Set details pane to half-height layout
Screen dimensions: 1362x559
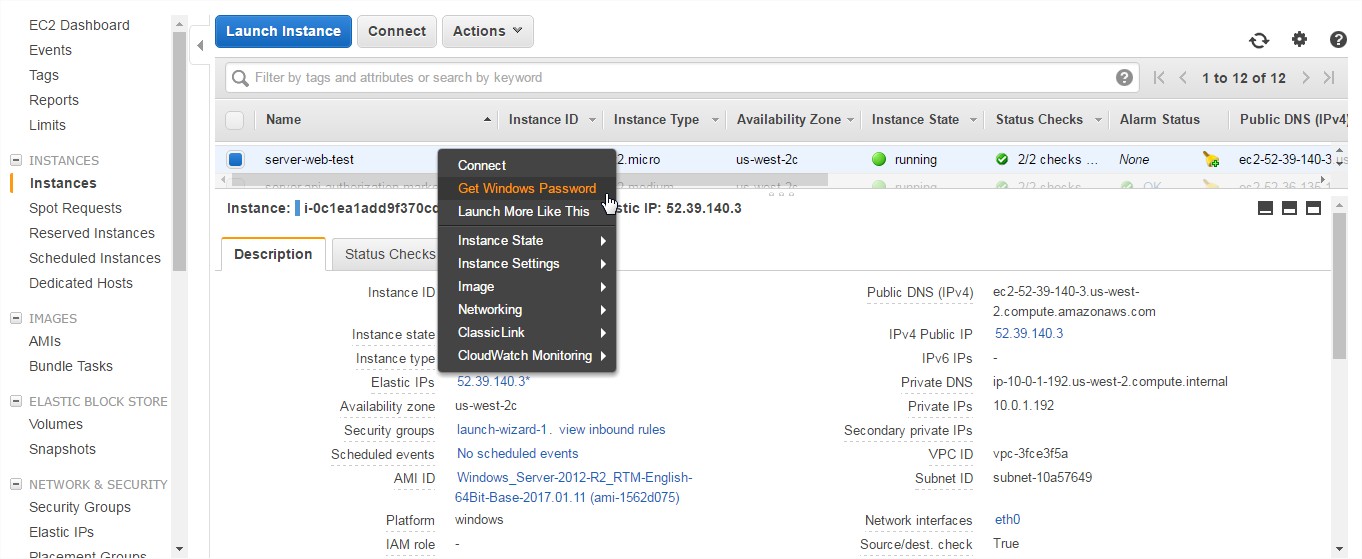pos(1289,208)
